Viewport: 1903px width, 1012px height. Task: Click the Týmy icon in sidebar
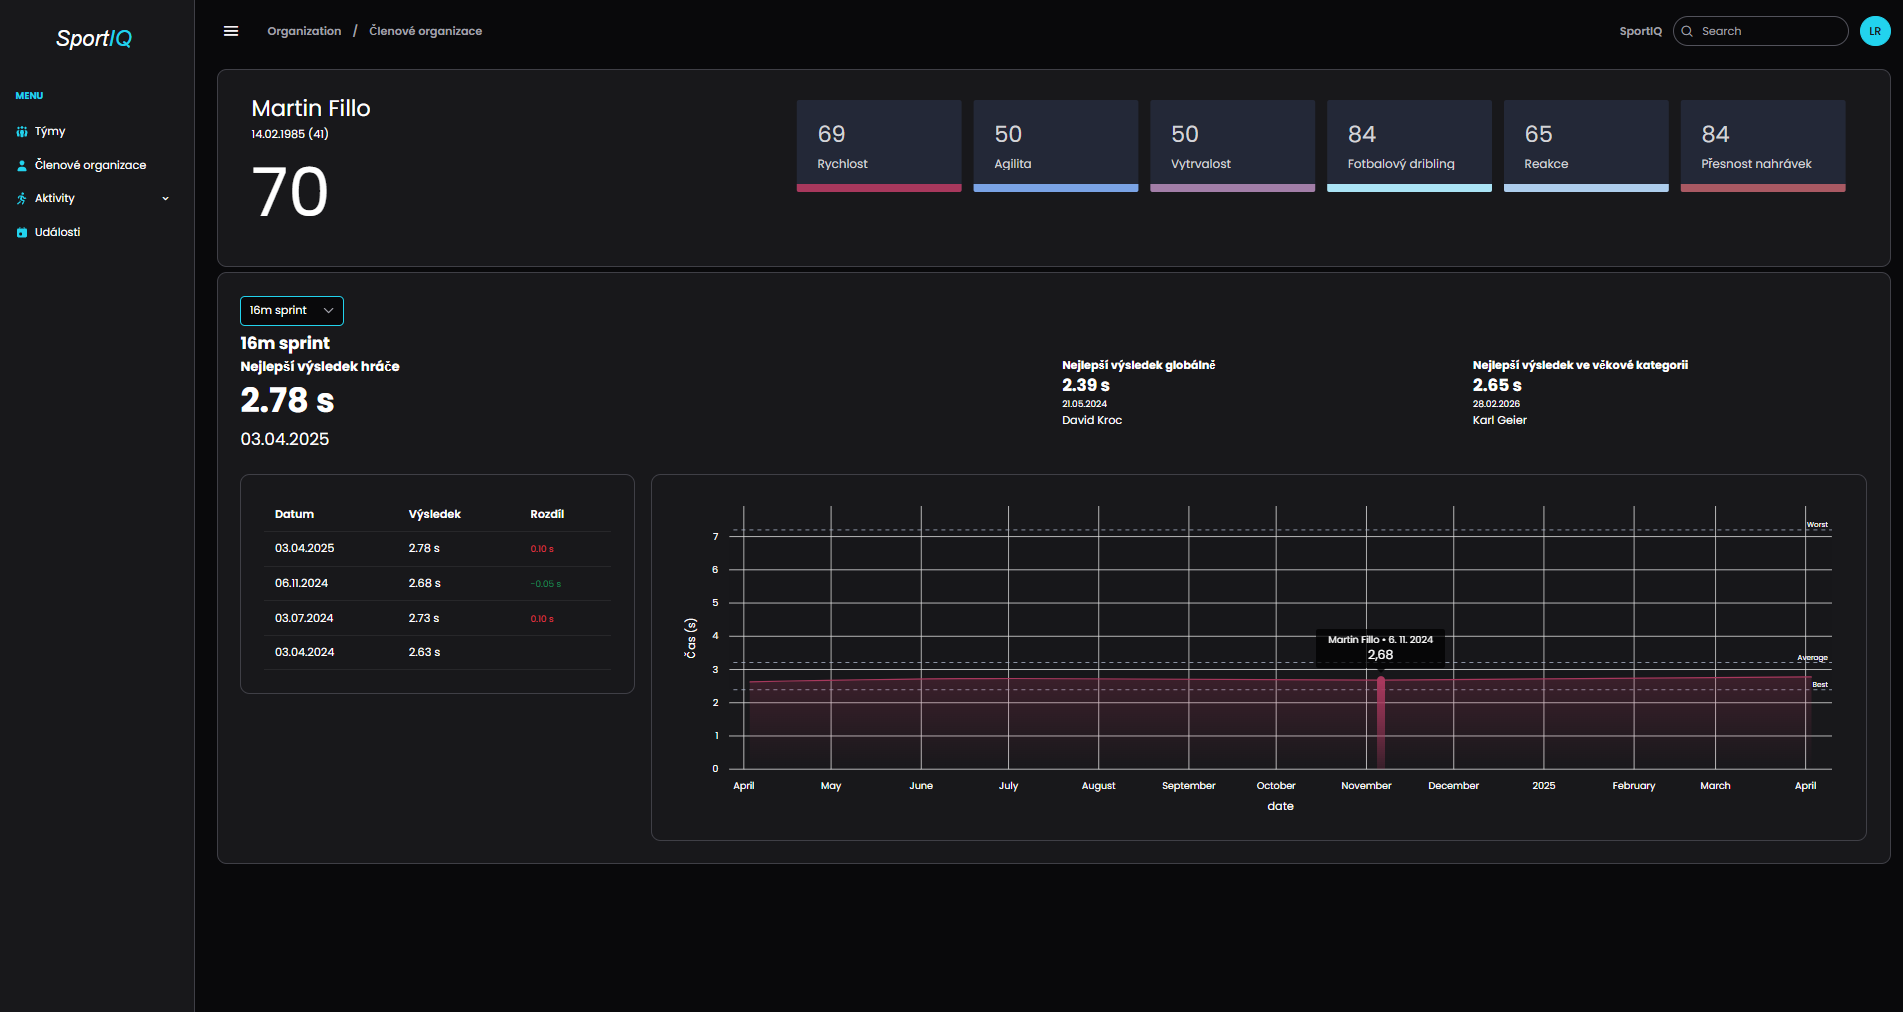22,131
